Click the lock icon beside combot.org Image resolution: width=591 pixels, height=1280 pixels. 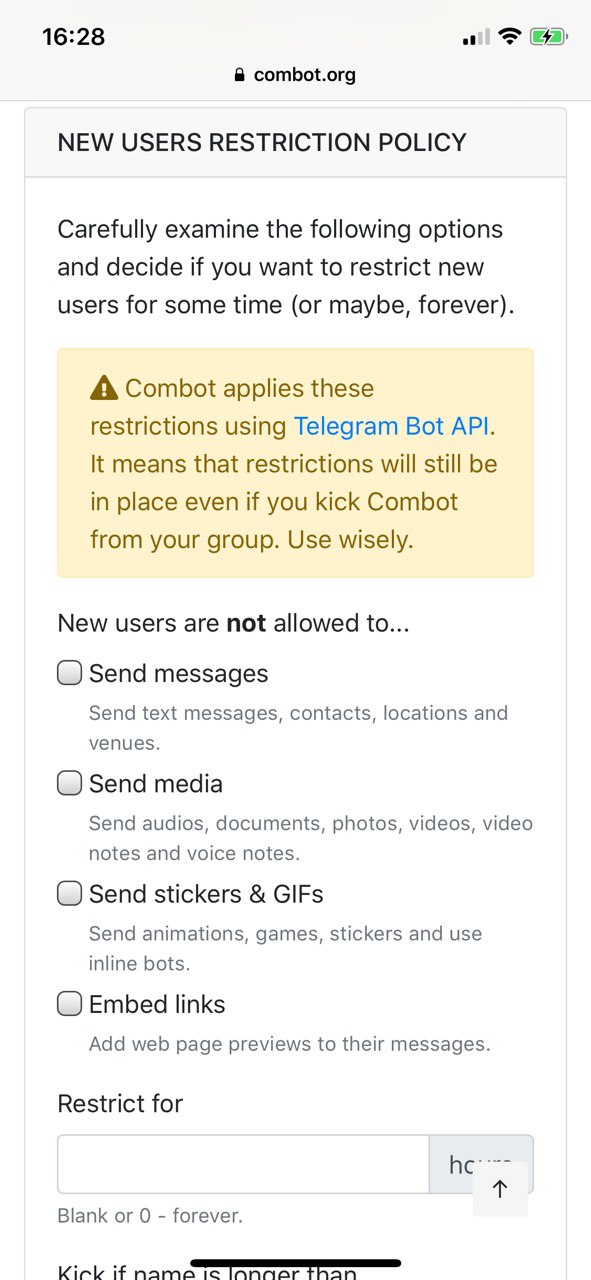[239, 74]
